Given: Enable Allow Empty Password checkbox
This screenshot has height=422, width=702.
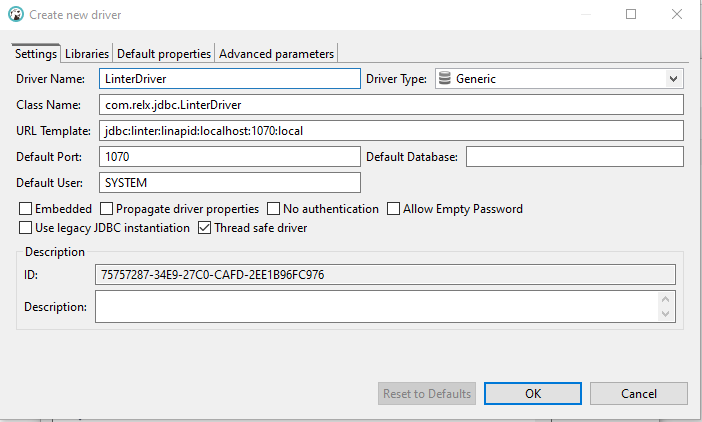Looking at the screenshot, I should click(x=393, y=209).
